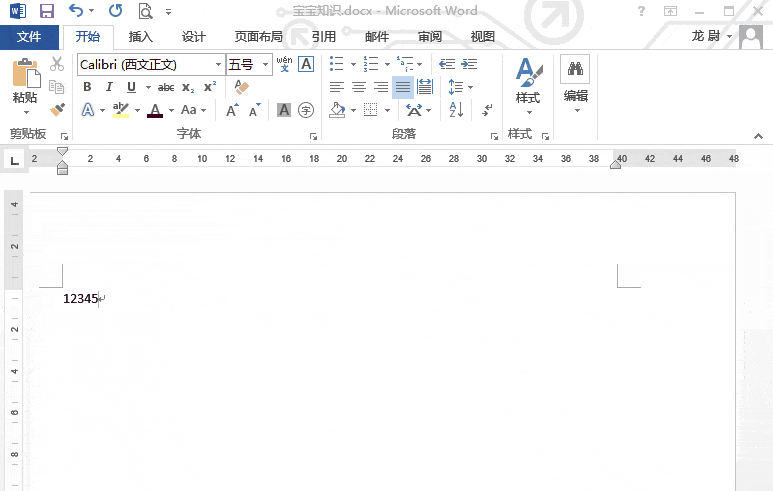Launch the 字体 font dialog

(313, 136)
